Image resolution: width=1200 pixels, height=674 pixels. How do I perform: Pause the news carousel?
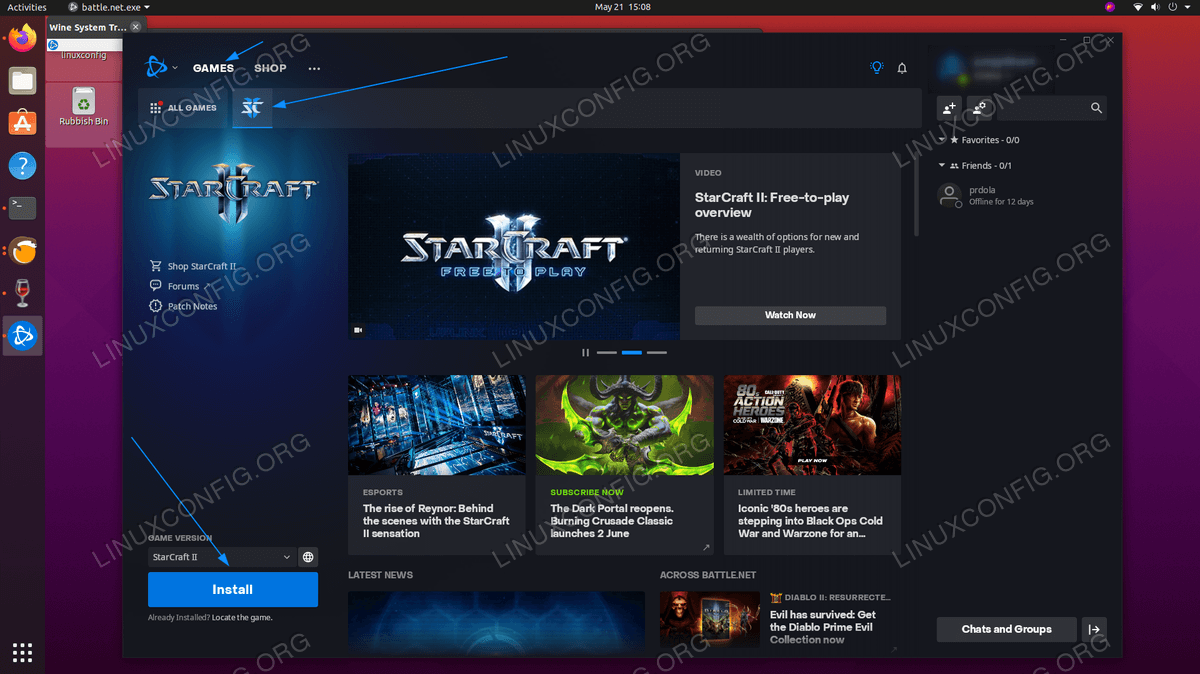click(586, 353)
